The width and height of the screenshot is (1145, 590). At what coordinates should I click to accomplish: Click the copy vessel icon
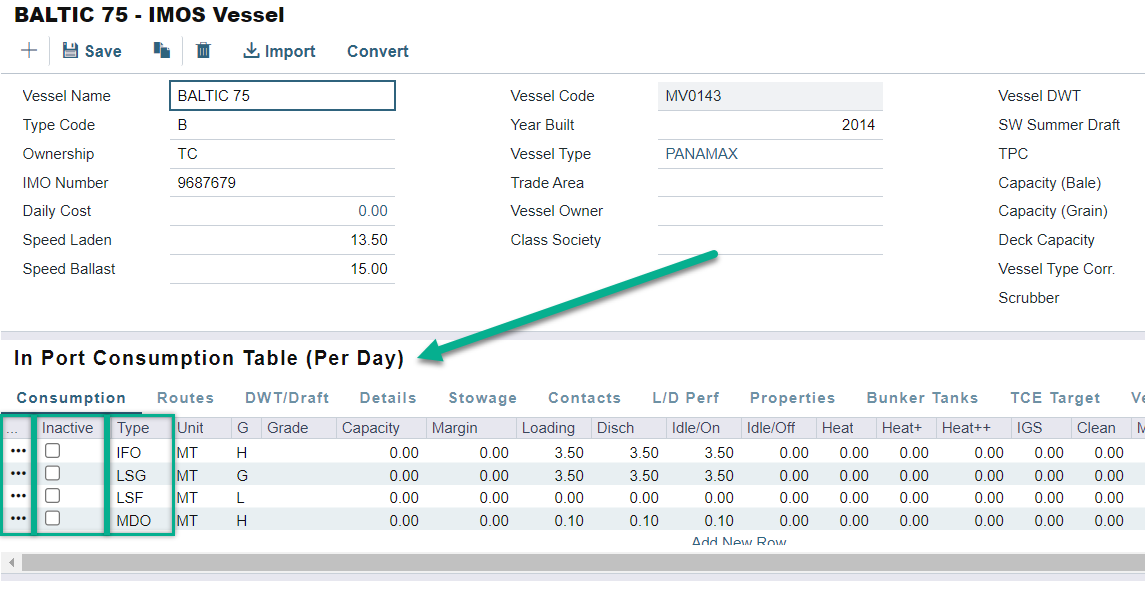(x=161, y=51)
